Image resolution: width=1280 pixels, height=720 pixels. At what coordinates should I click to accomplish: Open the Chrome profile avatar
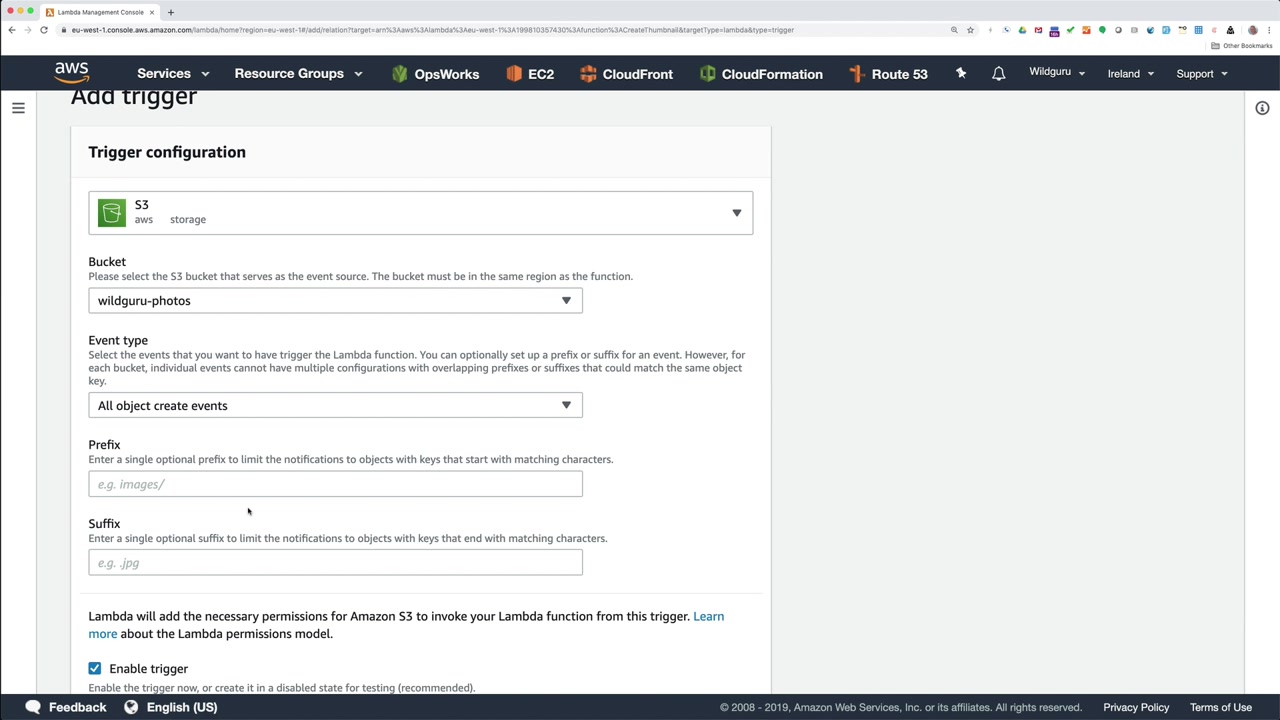click(1252, 30)
